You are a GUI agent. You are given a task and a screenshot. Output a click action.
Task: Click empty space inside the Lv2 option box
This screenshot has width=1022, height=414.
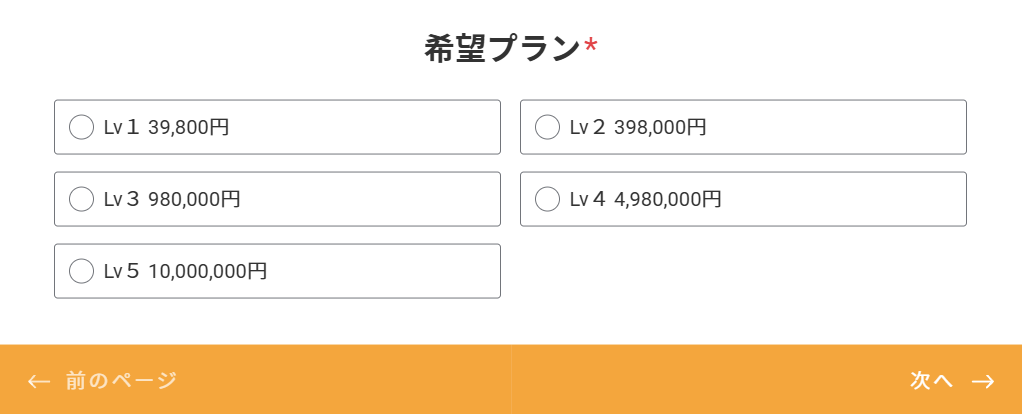(850, 127)
